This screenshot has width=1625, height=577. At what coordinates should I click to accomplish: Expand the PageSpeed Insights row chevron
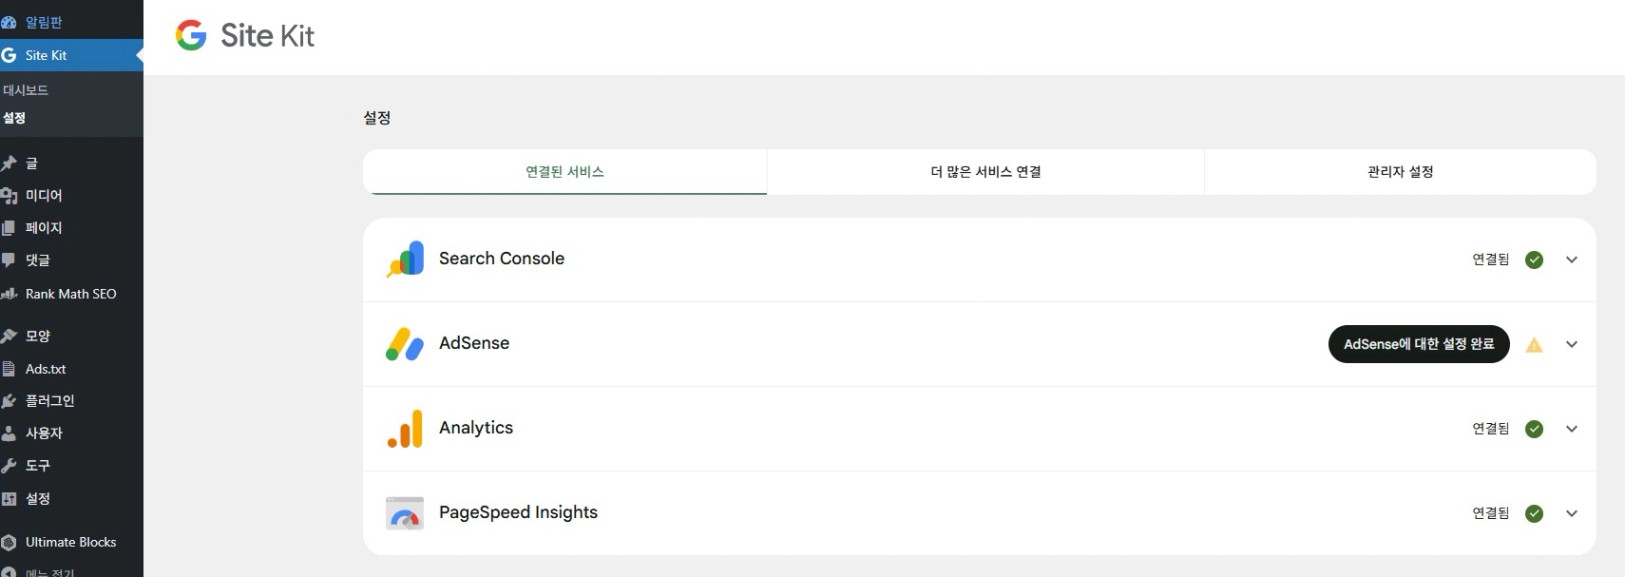tap(1572, 513)
